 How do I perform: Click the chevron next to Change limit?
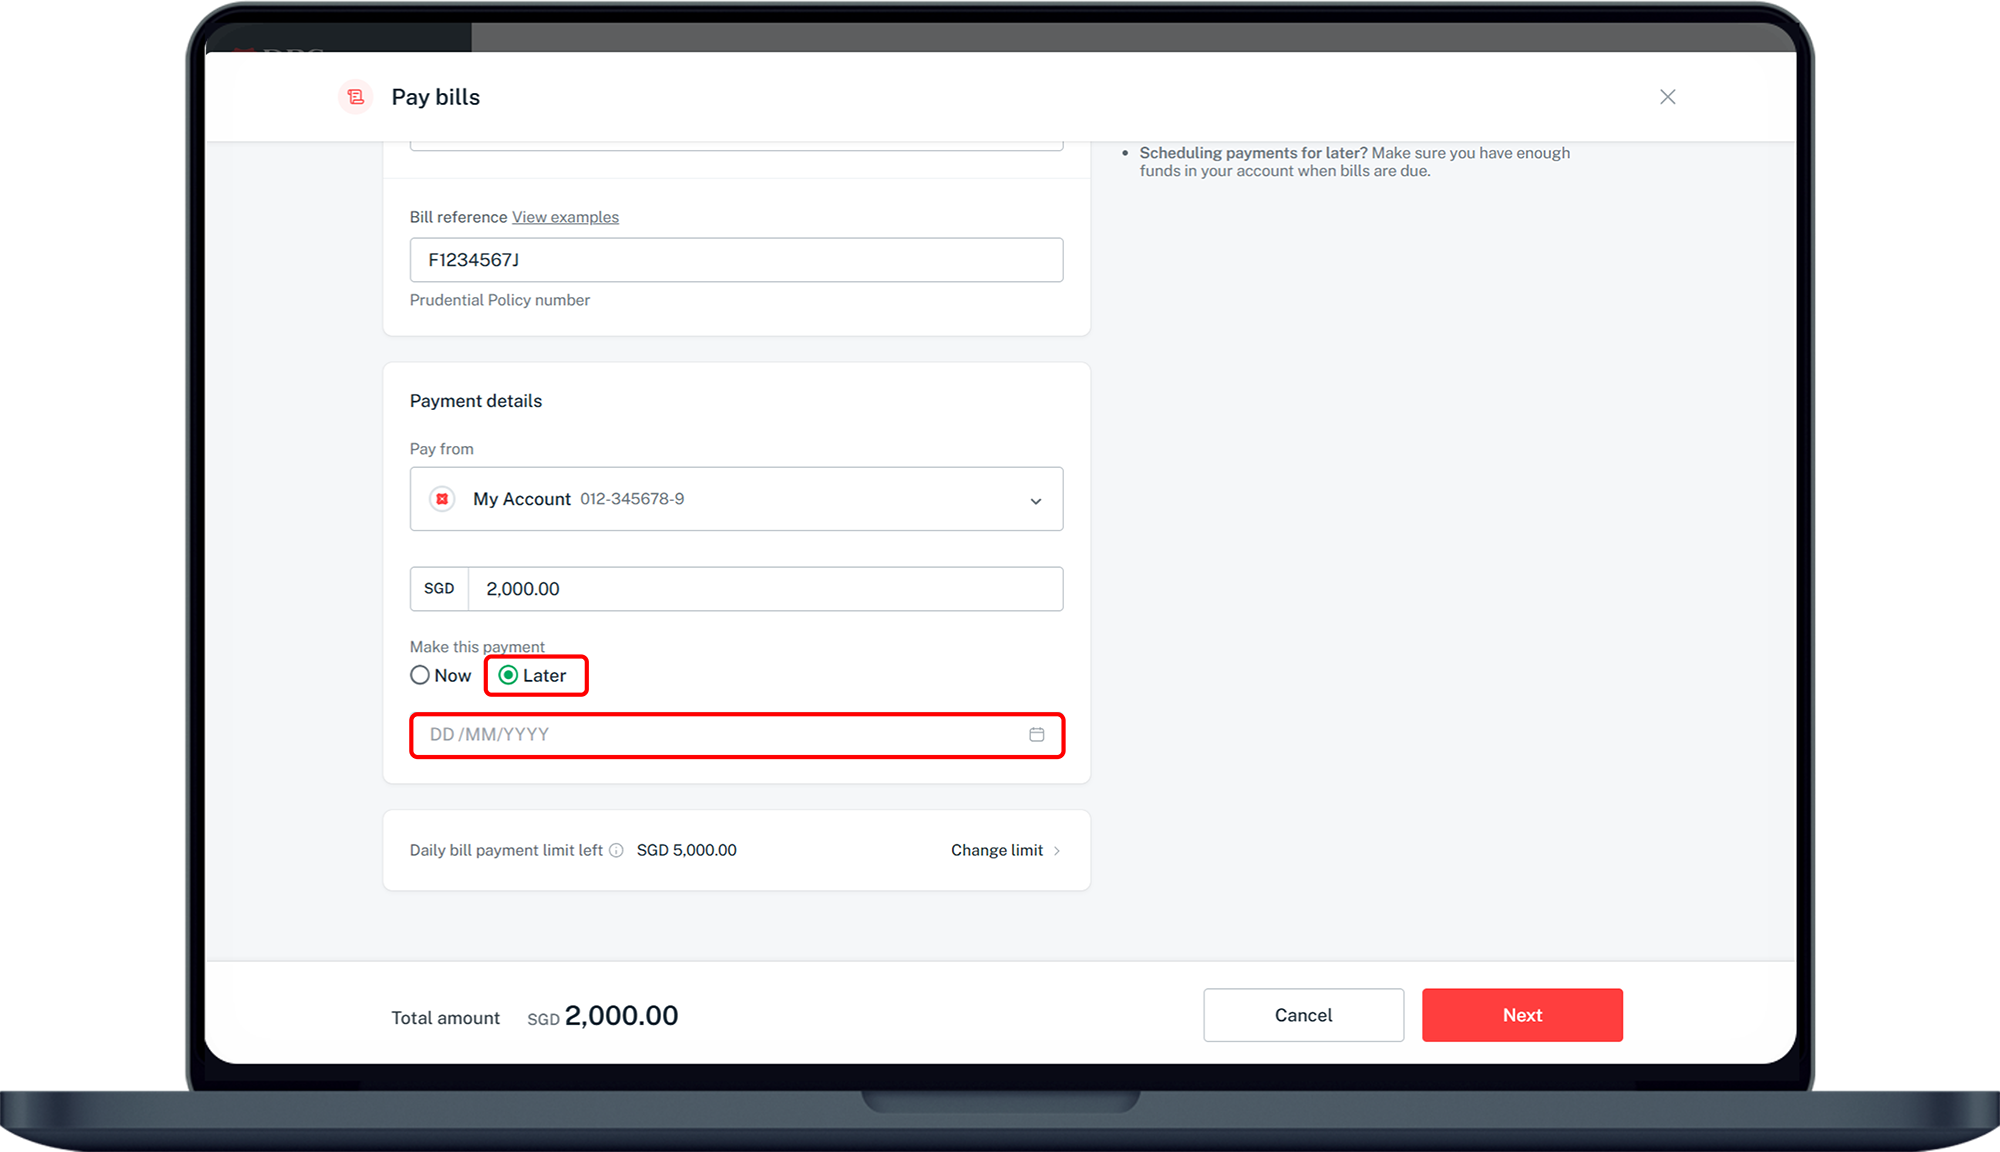click(x=1057, y=851)
